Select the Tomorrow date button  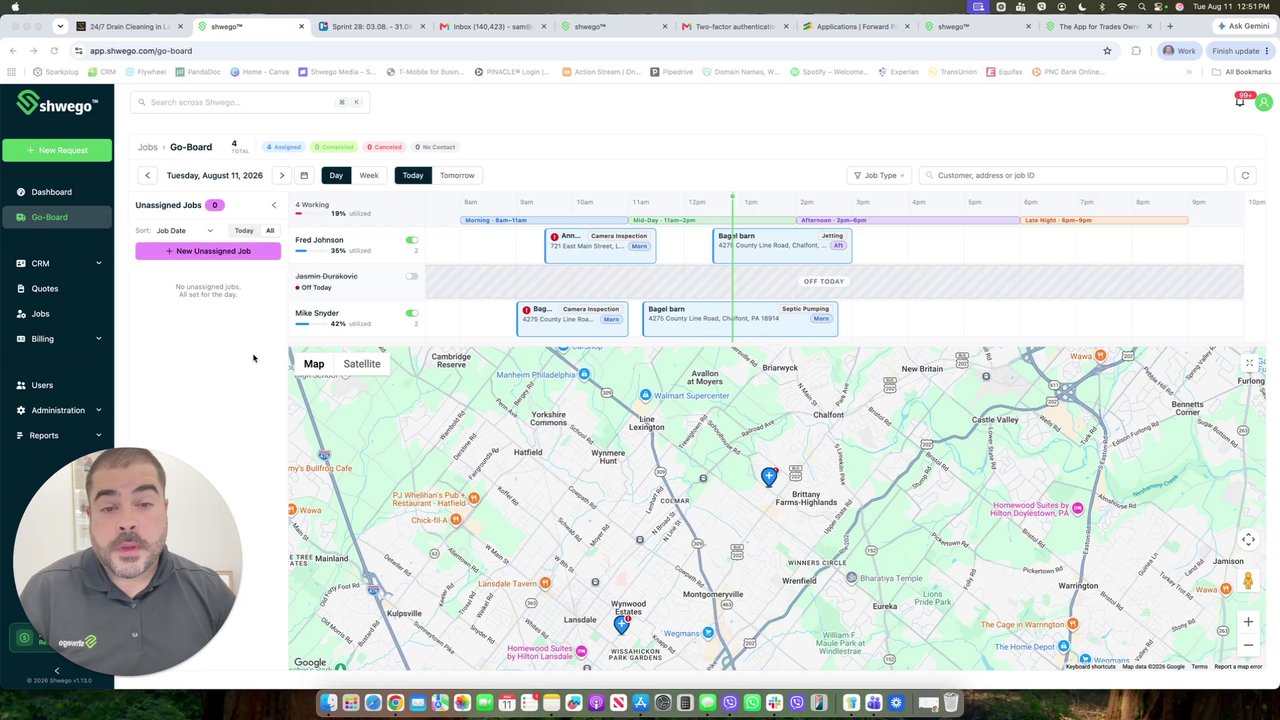point(457,175)
